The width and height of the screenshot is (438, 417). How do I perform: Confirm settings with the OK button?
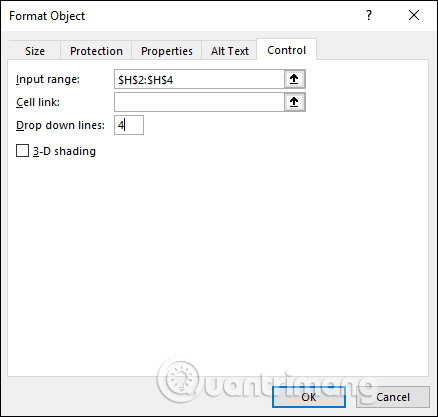click(x=309, y=397)
